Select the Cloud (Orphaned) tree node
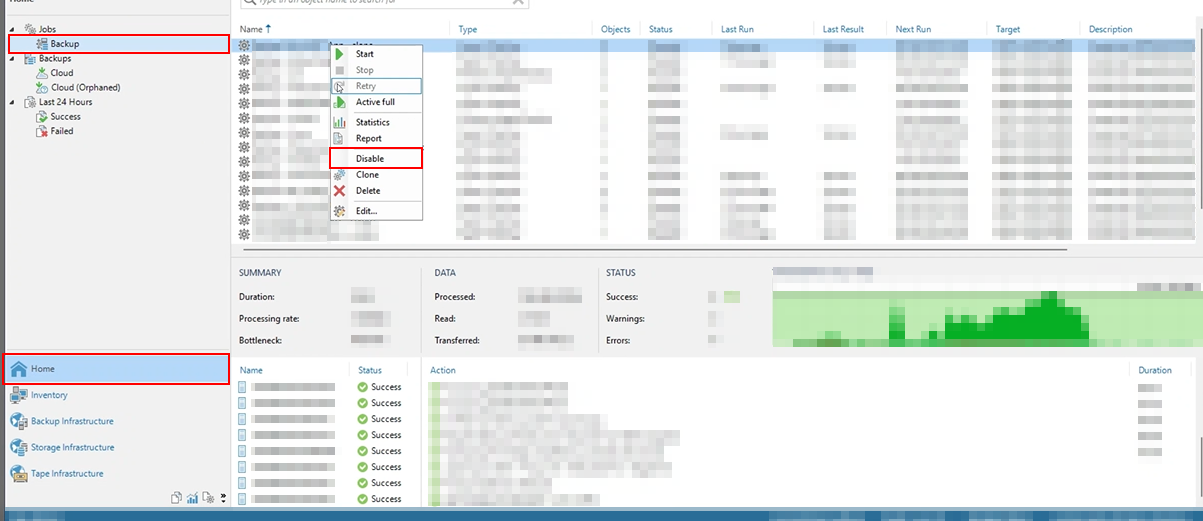Viewport: 1203px width, 521px height. point(77,87)
